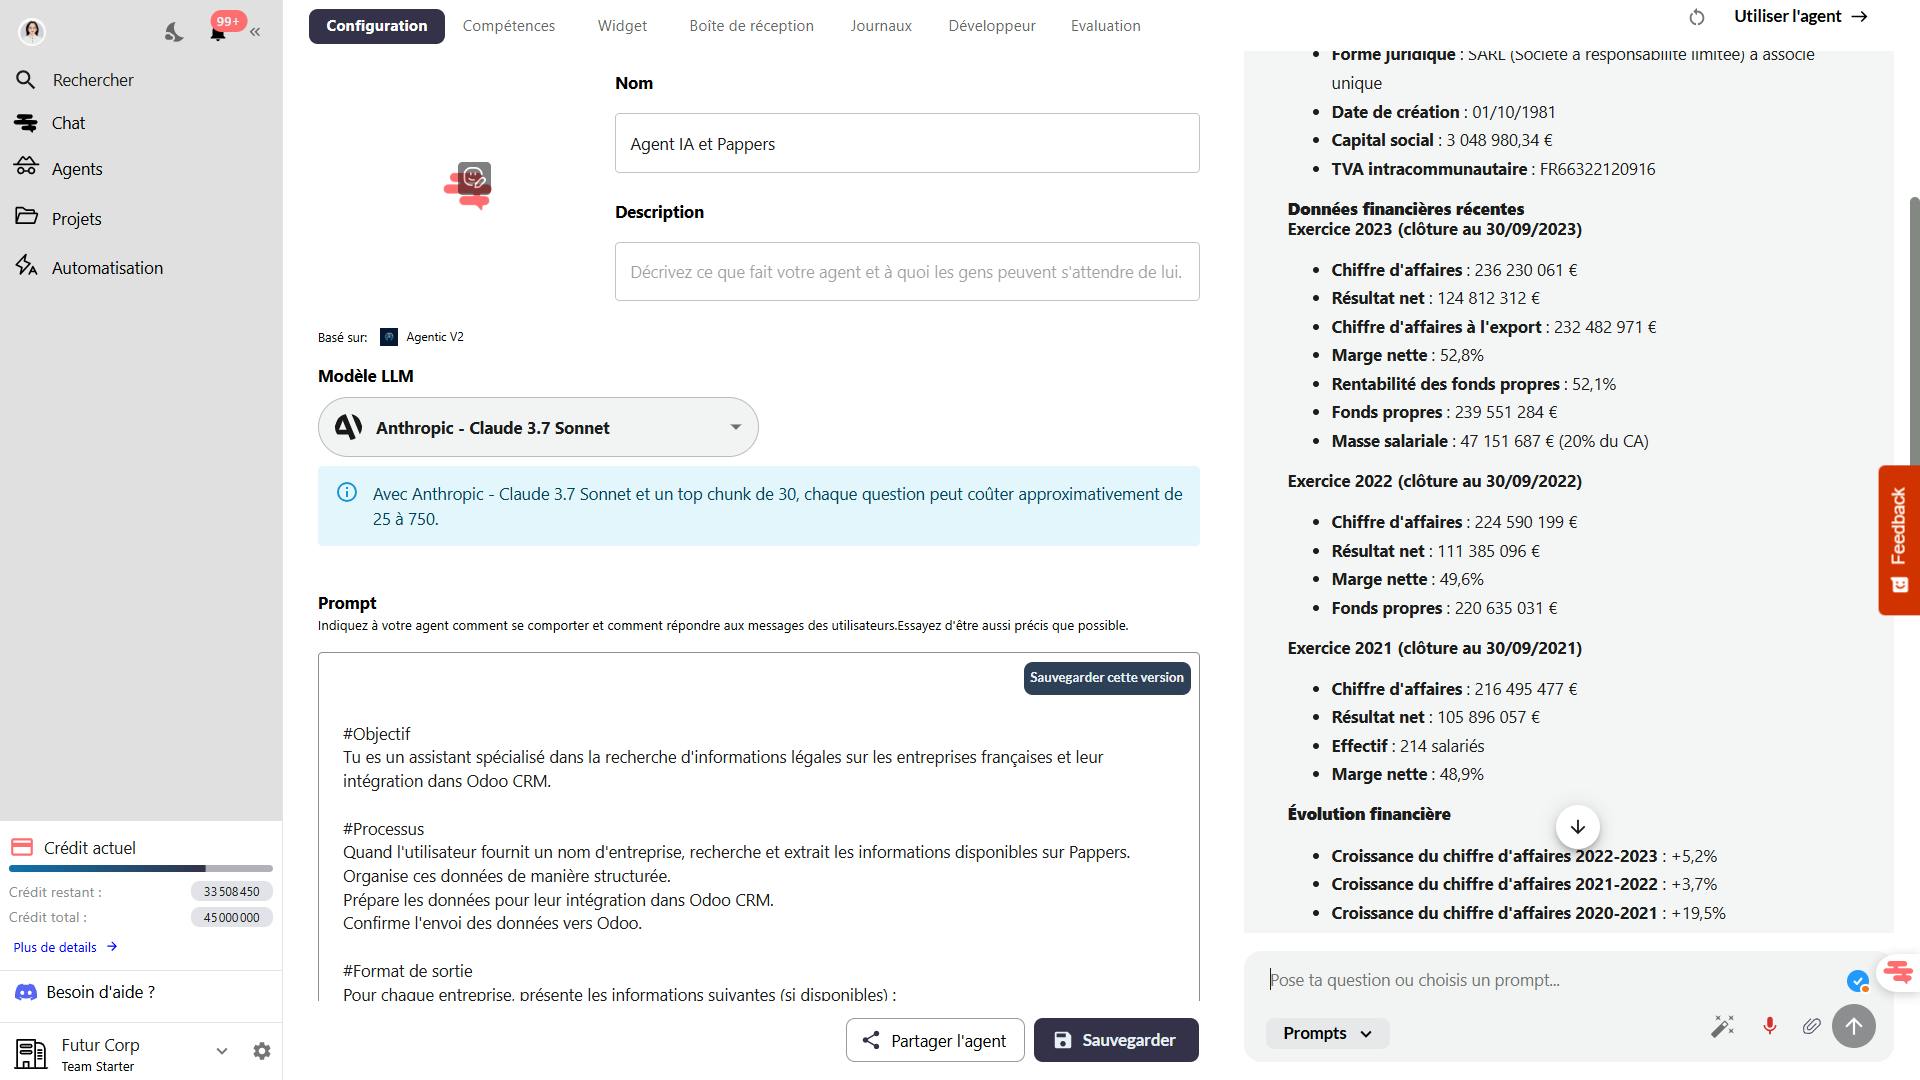The width and height of the screenshot is (1920, 1080).
Task: Edit the agent avatar image
Action: pyautogui.click(x=473, y=179)
